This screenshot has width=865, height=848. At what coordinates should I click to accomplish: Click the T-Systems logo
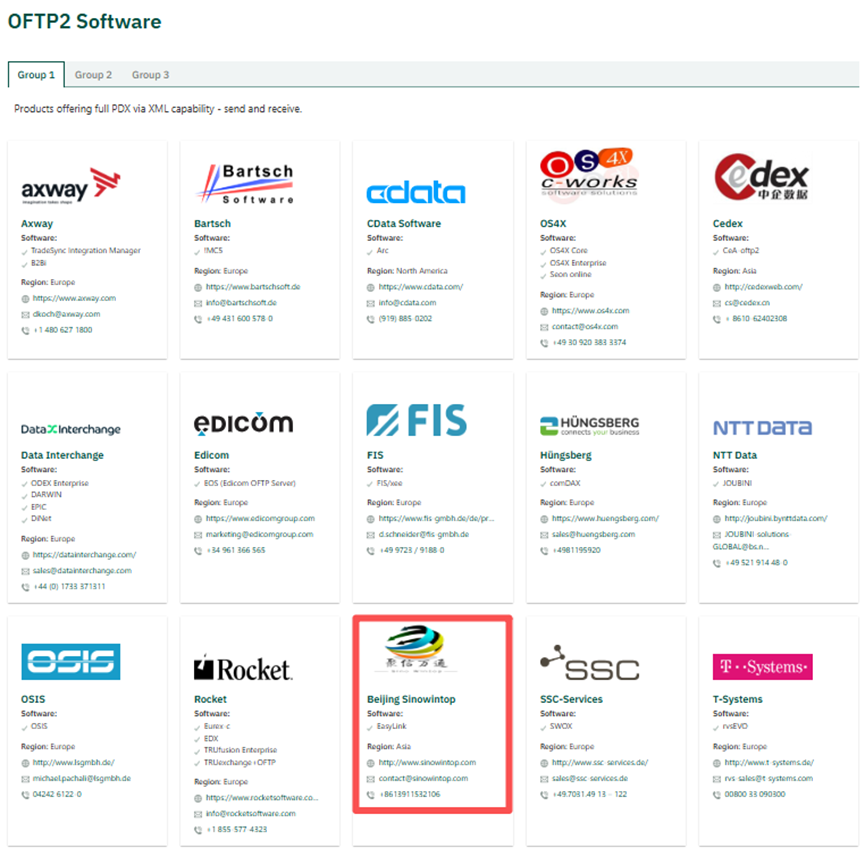point(762,667)
